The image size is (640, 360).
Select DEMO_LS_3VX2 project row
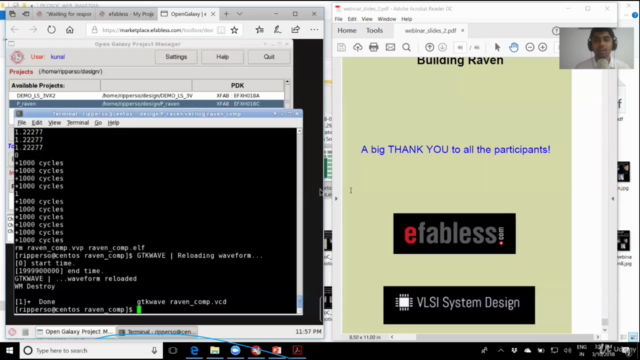[147, 96]
